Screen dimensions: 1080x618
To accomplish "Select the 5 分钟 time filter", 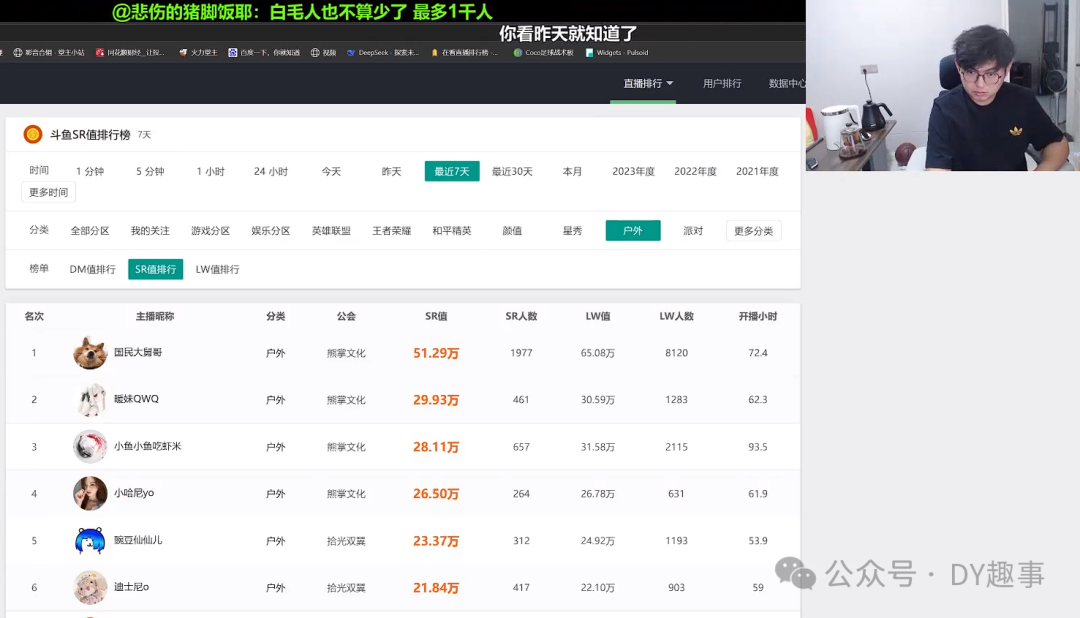I will [150, 172].
